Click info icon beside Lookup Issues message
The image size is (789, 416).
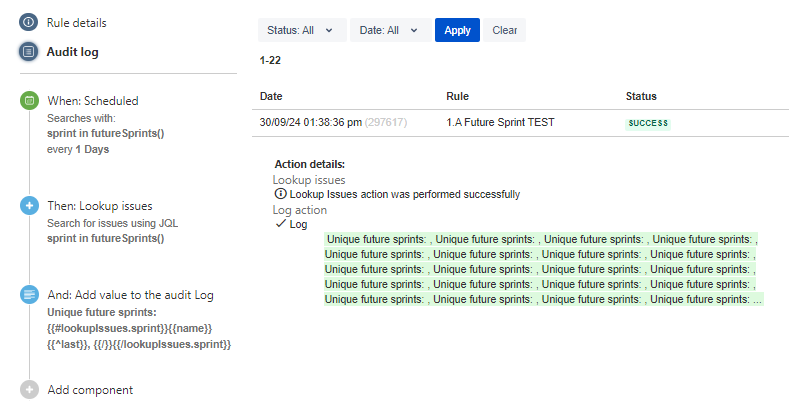coord(280,194)
